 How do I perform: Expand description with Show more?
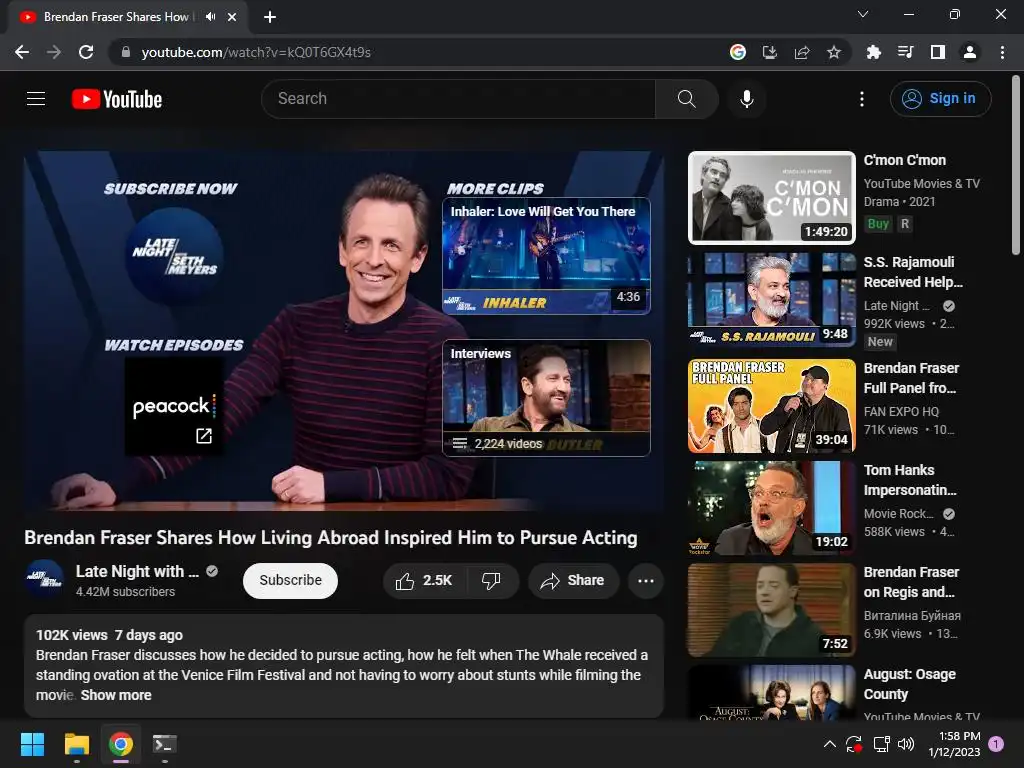[116, 695]
